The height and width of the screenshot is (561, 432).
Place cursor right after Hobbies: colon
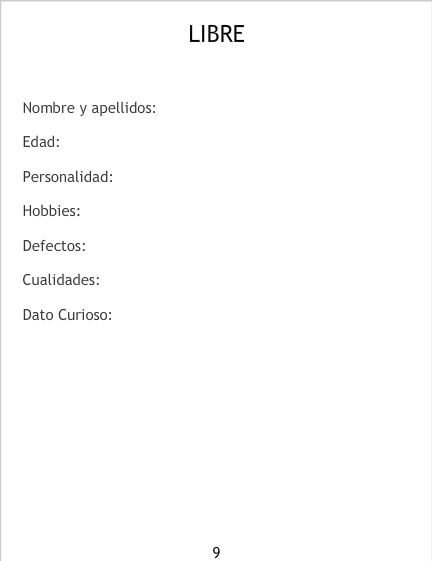(81, 211)
